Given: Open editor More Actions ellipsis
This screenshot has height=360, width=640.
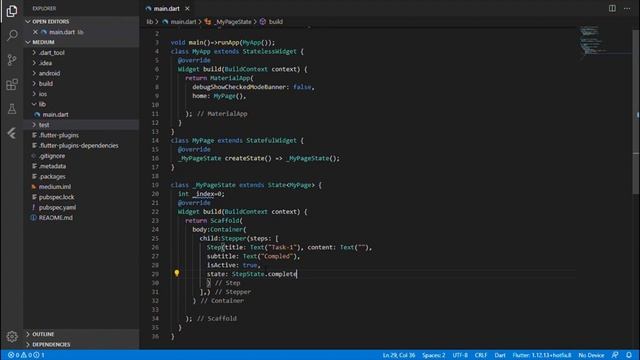Looking at the screenshot, I should pyautogui.click(x=627, y=8).
